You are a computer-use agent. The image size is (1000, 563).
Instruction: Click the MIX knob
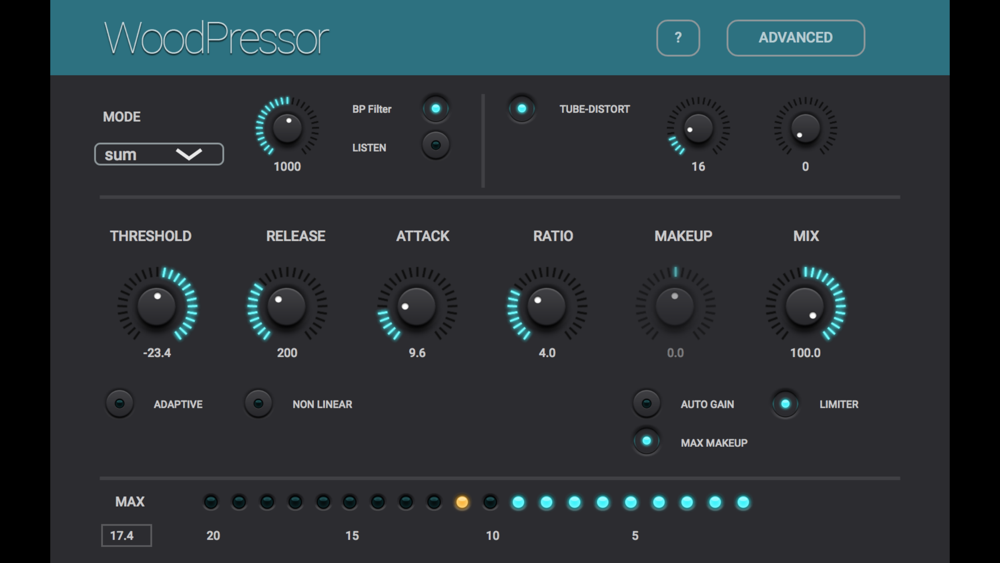(805, 305)
